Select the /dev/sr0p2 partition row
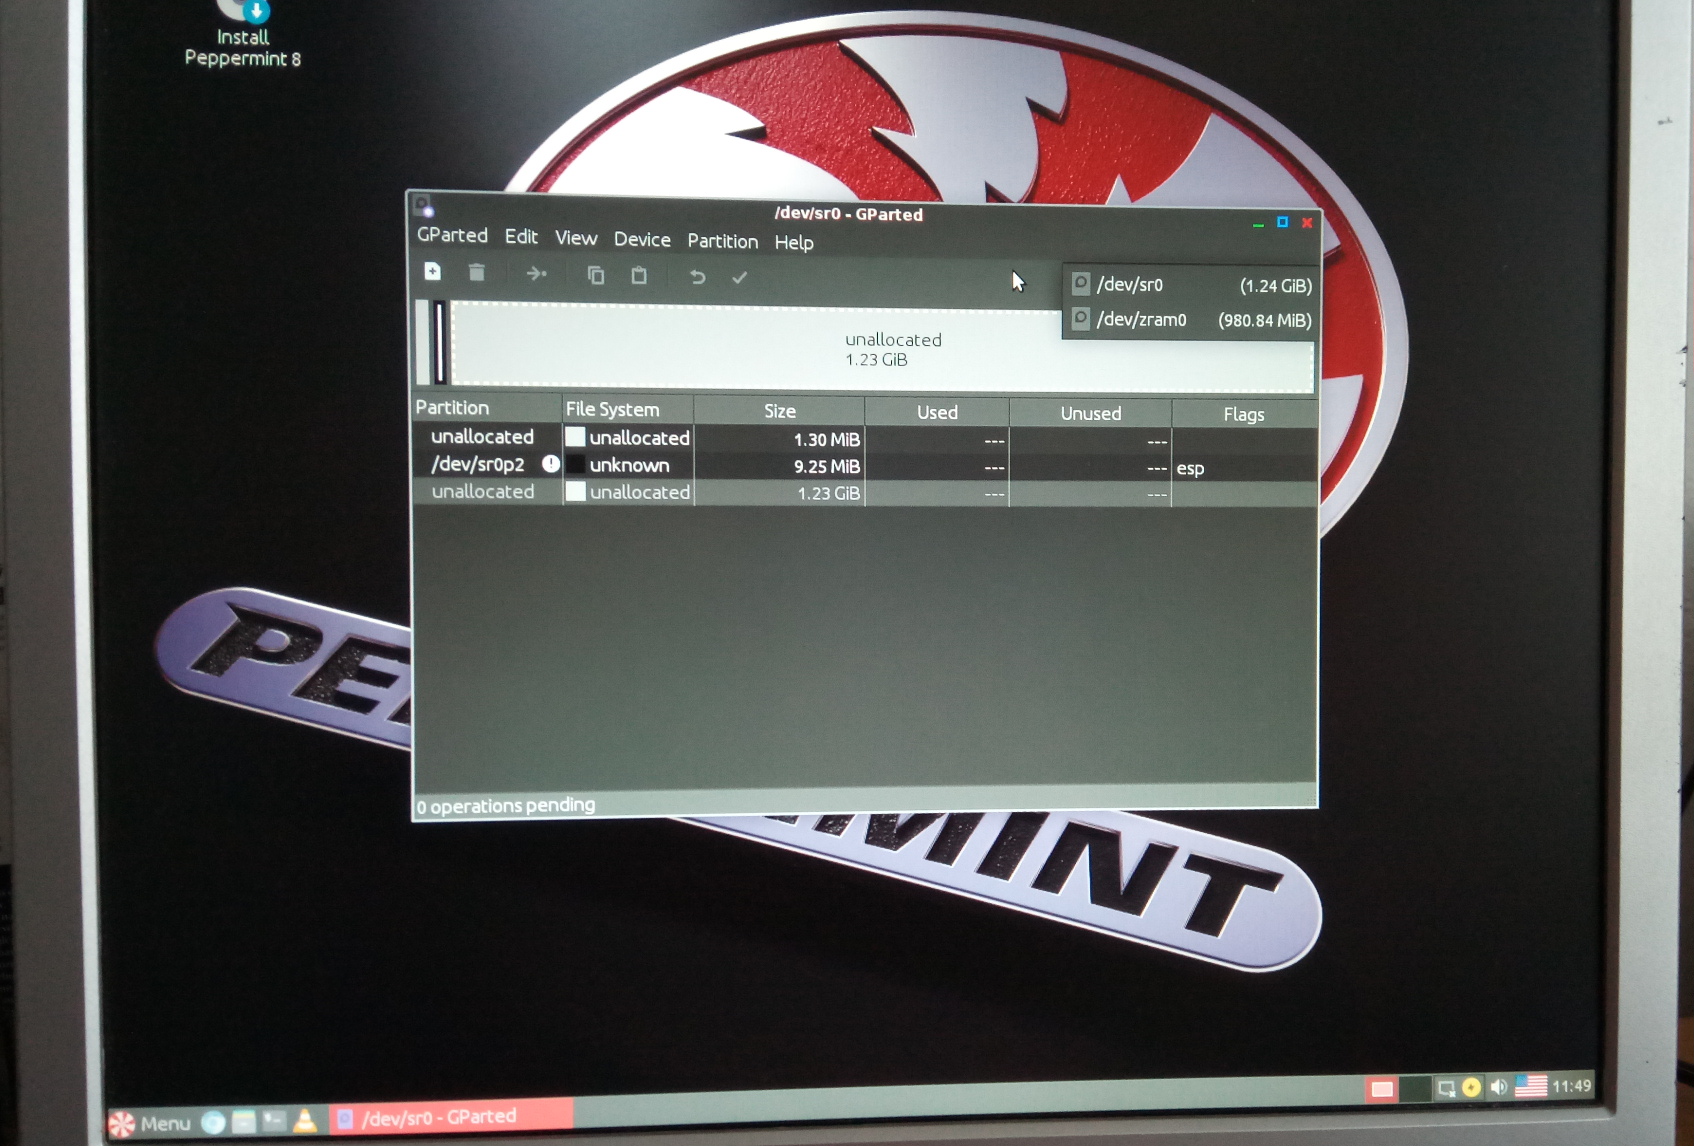 [865, 466]
